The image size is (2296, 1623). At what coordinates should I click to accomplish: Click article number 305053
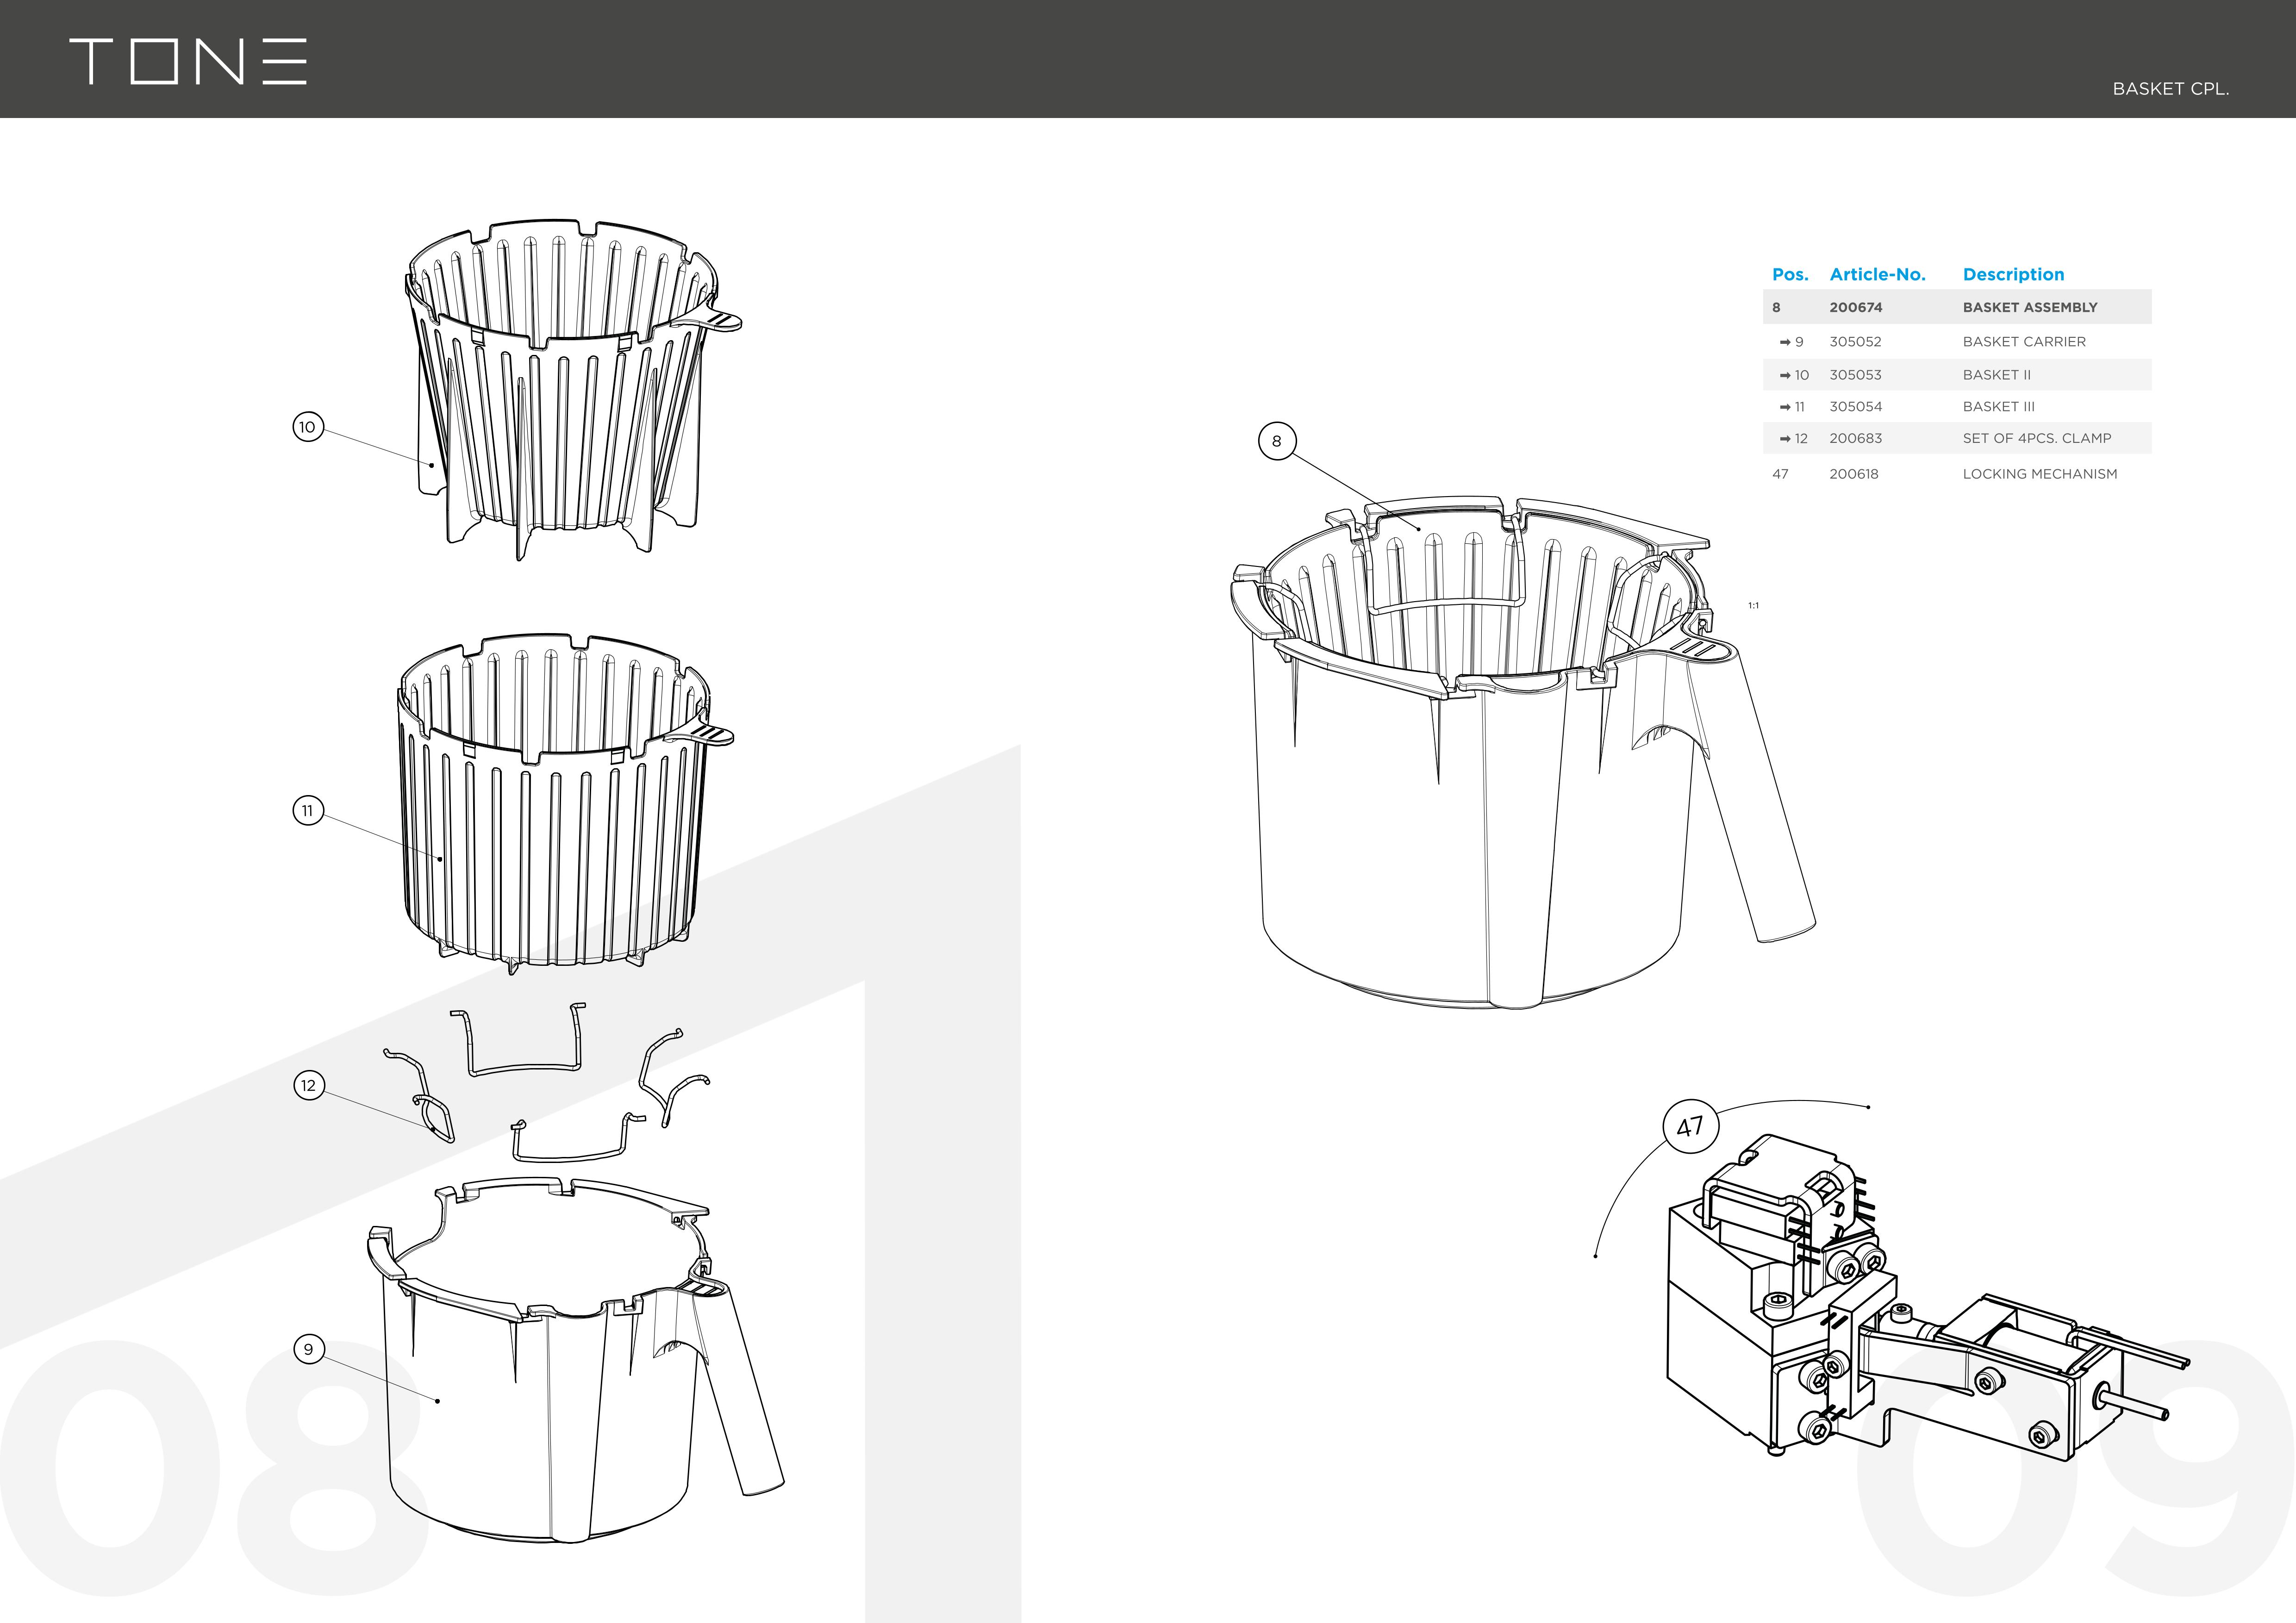tap(1855, 375)
